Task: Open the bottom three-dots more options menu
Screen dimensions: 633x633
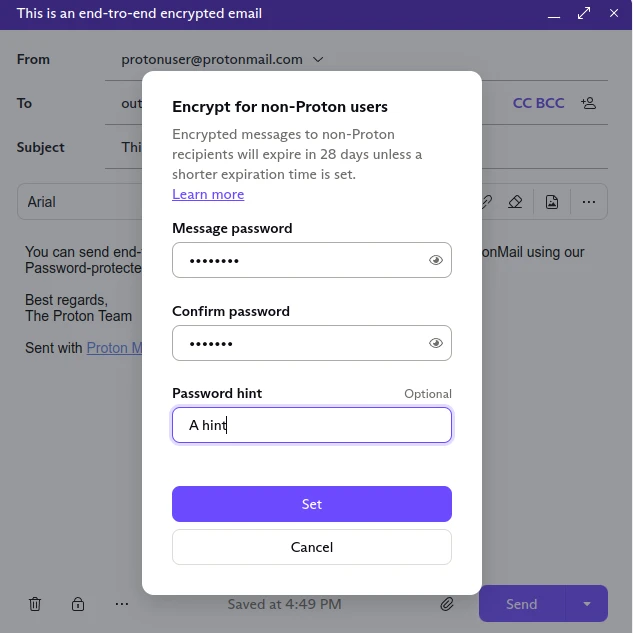Action: [122, 604]
